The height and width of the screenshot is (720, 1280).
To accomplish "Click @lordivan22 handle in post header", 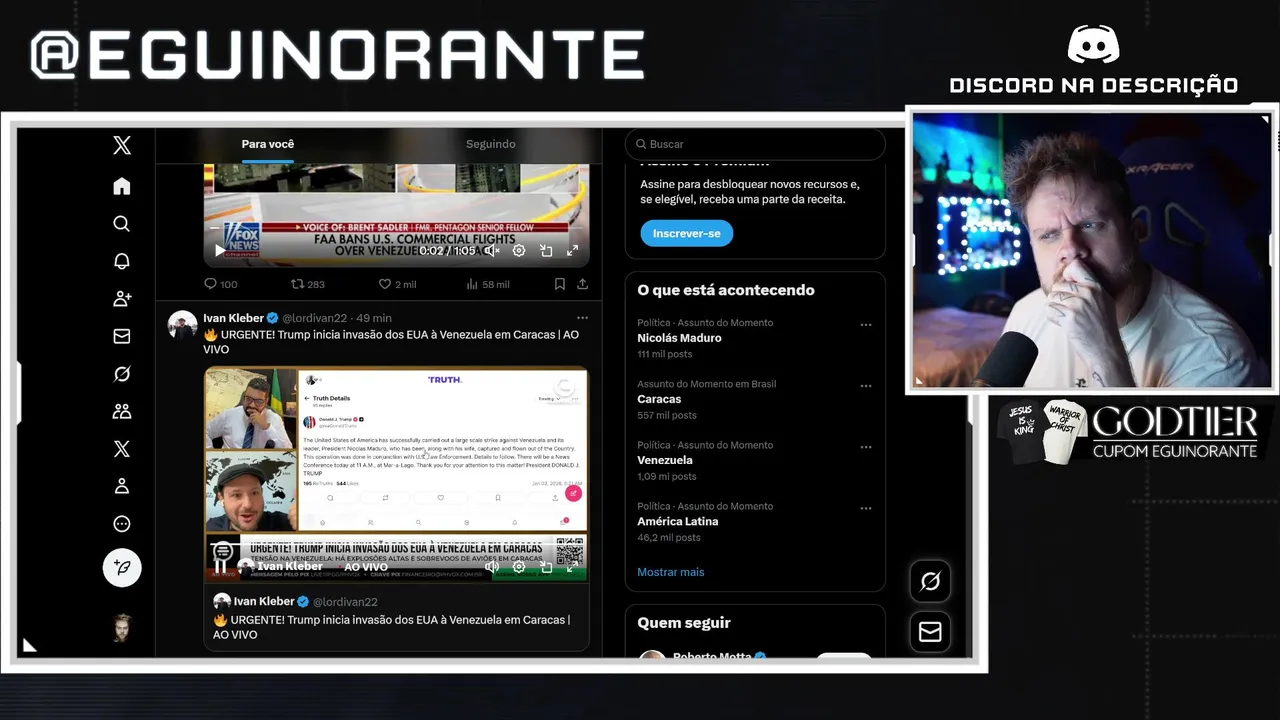I will pos(315,318).
